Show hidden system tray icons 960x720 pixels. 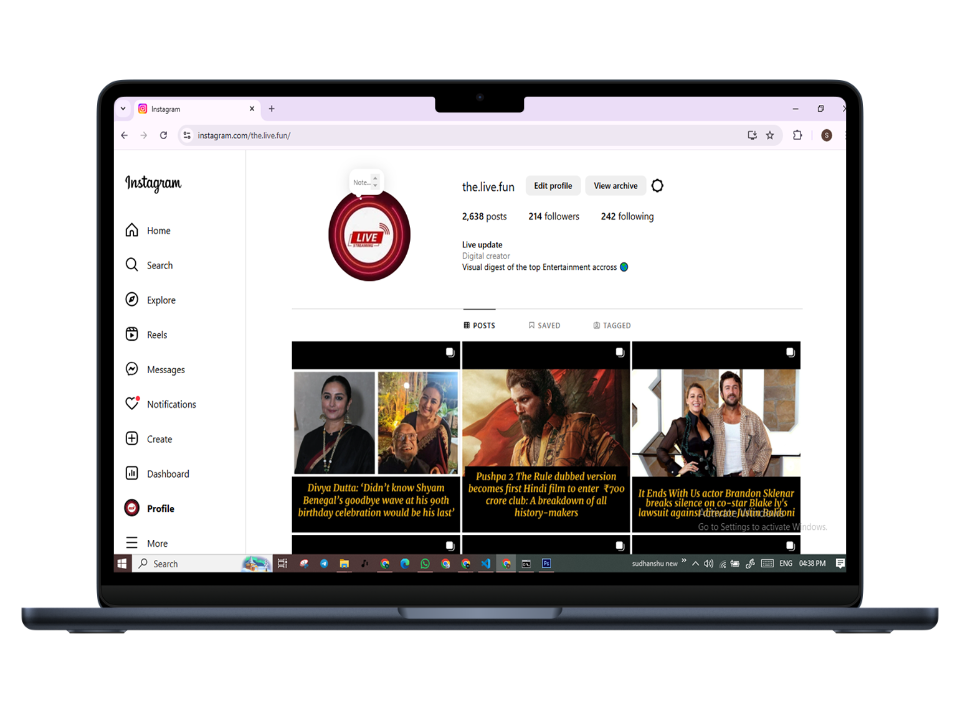695,564
